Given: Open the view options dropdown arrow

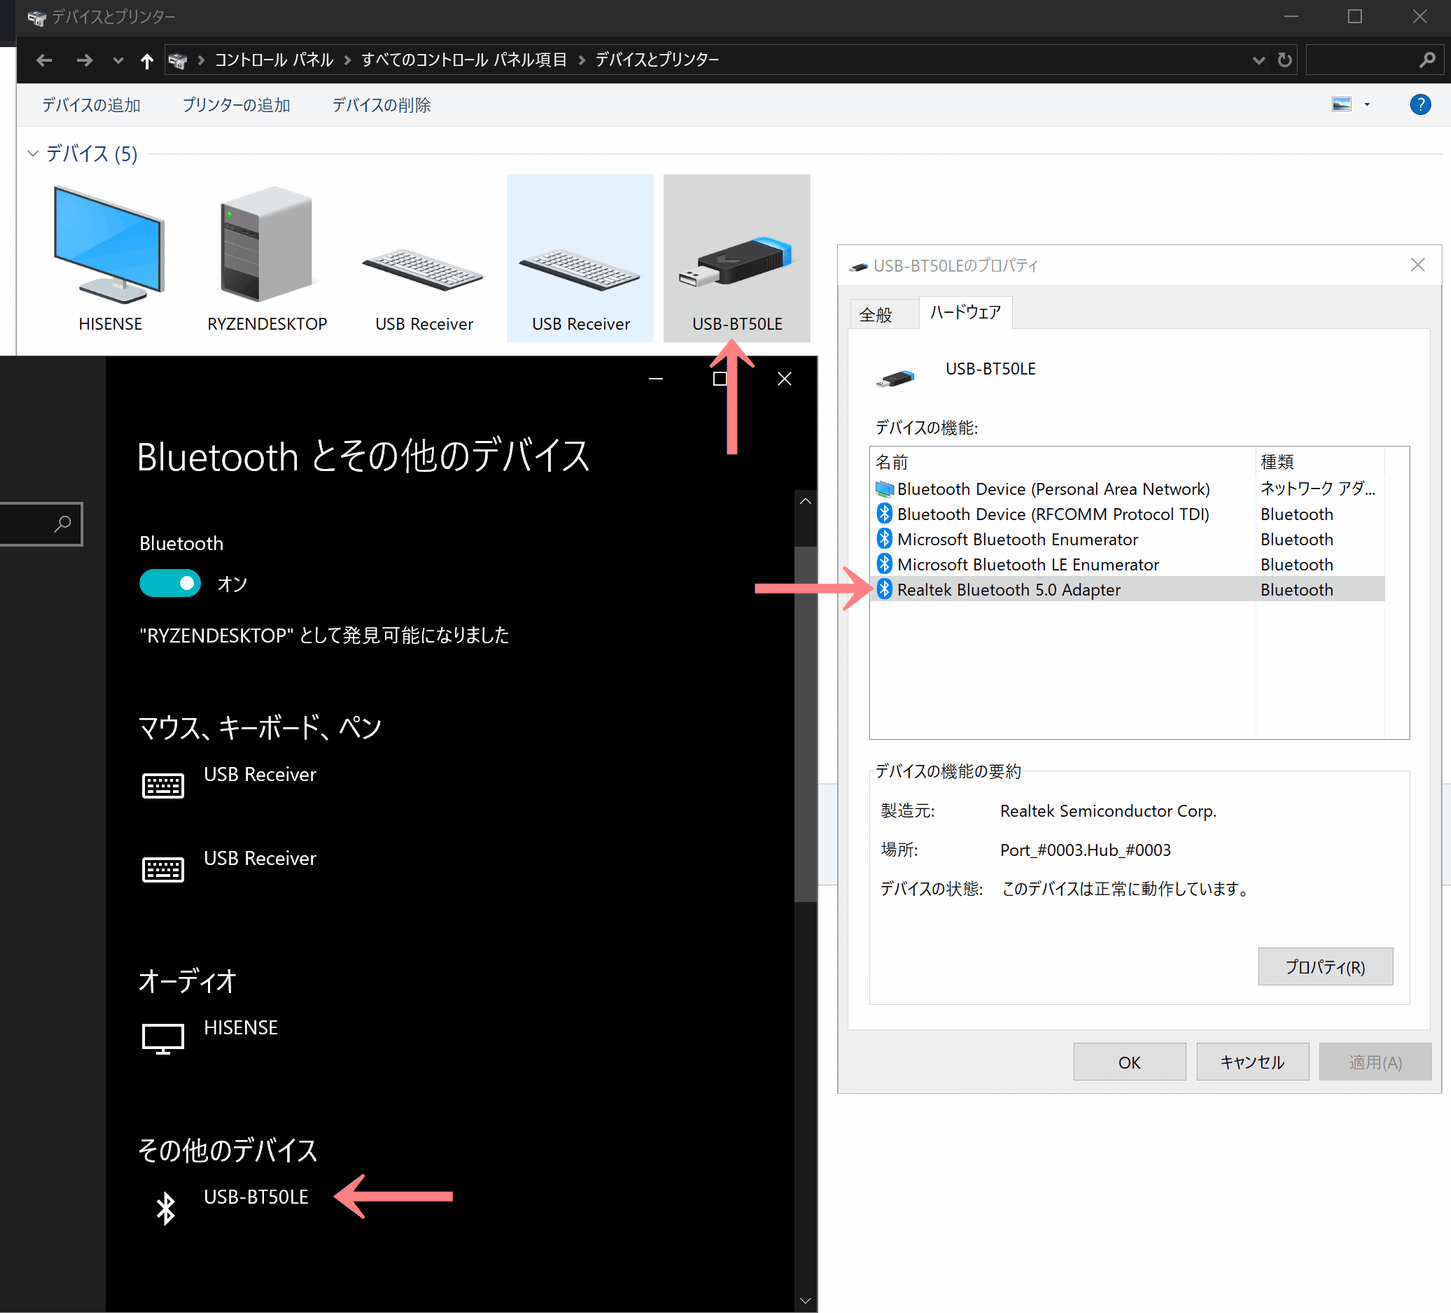Looking at the screenshot, I should [1367, 105].
